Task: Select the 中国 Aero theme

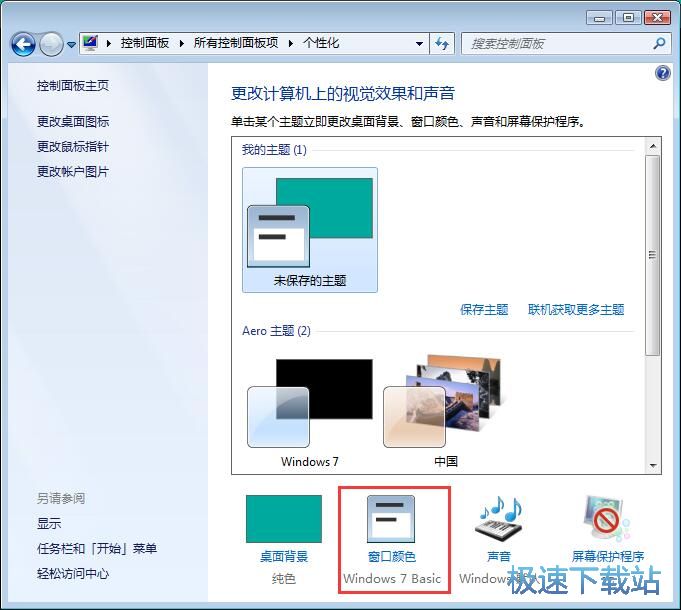Action: click(x=446, y=410)
